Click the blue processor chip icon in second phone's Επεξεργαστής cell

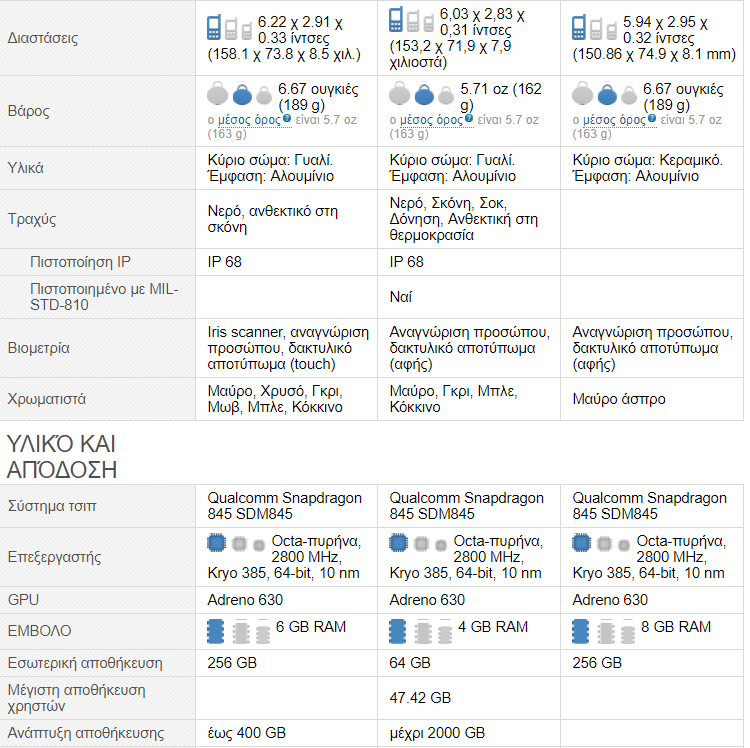(398, 543)
